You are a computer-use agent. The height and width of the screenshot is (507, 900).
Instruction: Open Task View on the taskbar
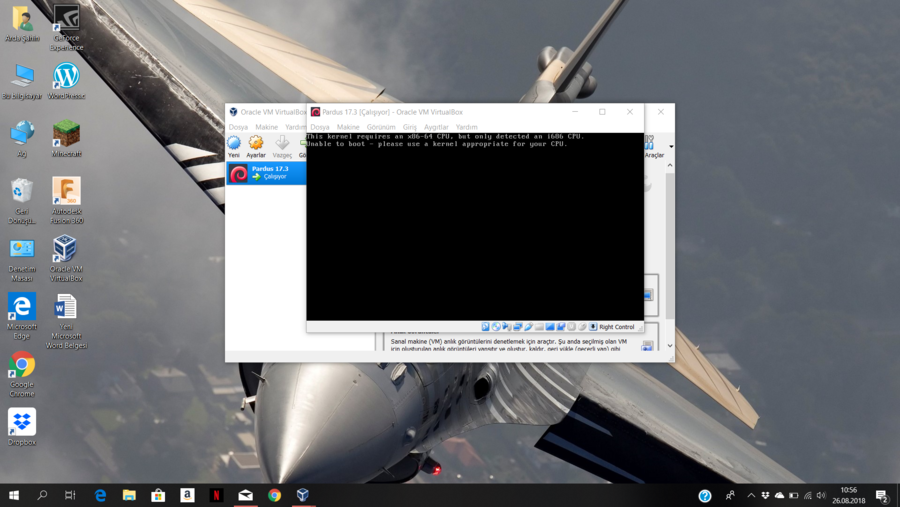pyautogui.click(x=70, y=495)
